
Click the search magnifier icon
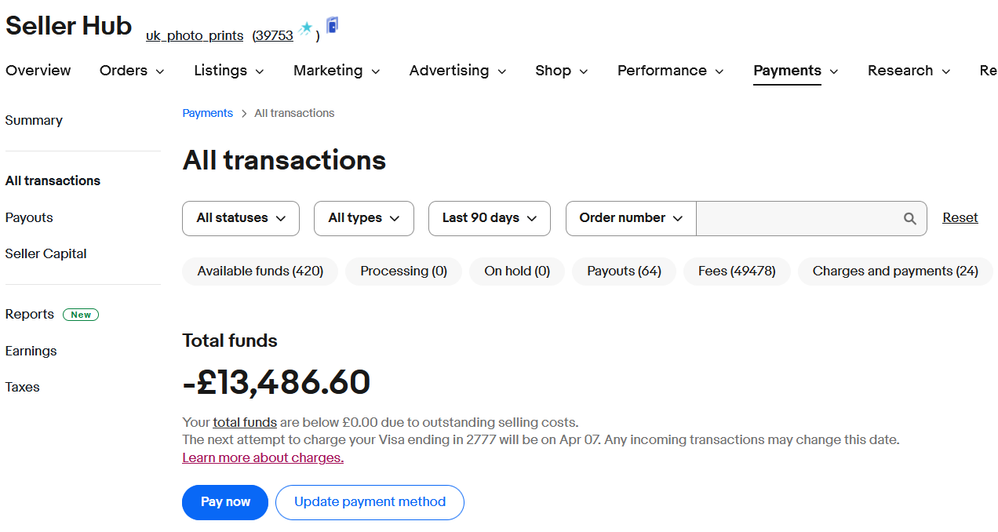(910, 218)
